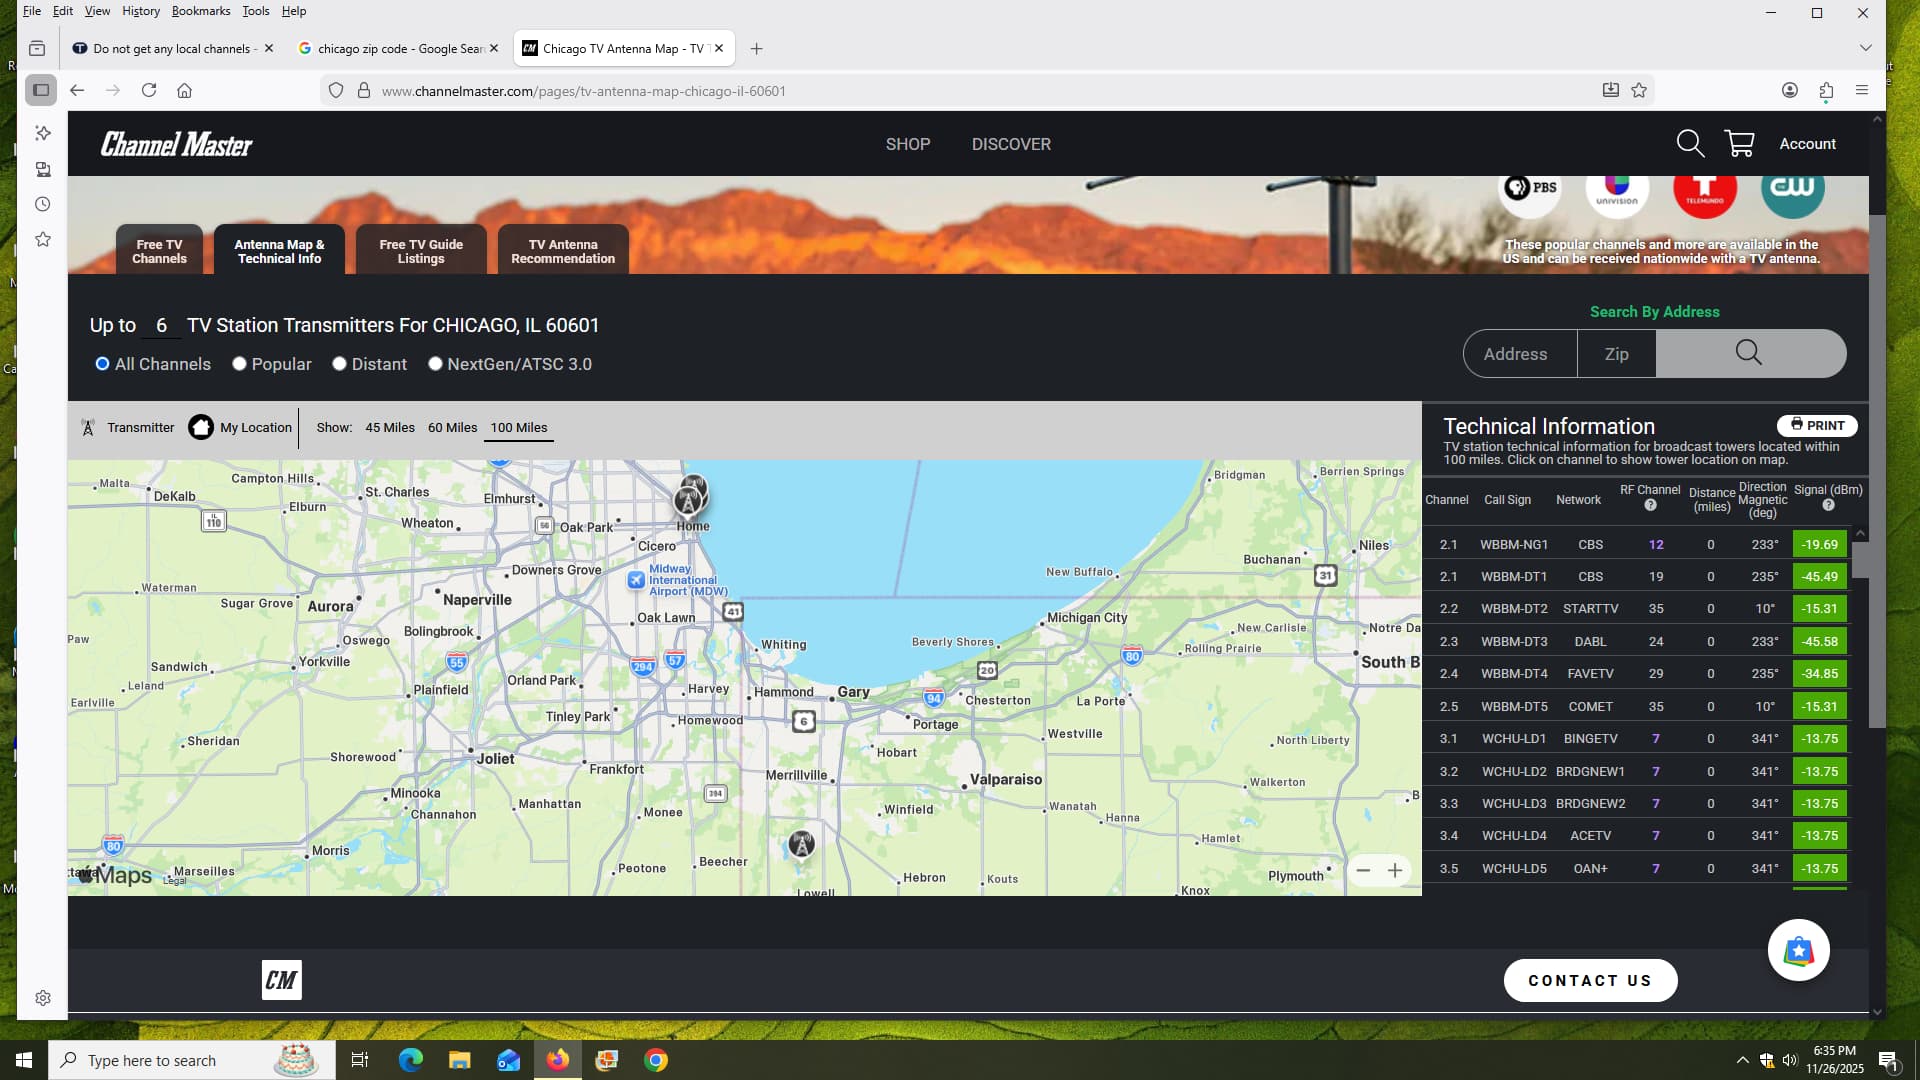Click the RF Channel help question icon
Screen dimensions: 1920x1080
pyautogui.click(x=1650, y=506)
